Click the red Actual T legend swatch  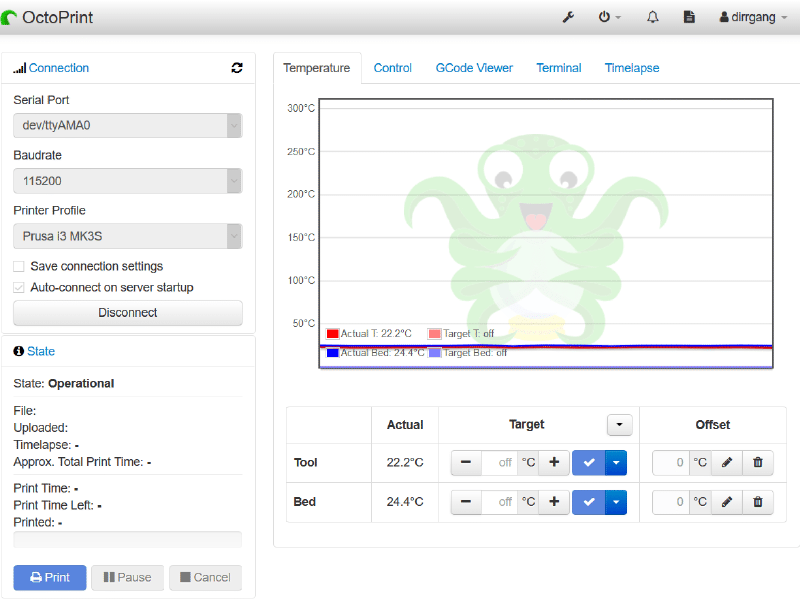pyautogui.click(x=333, y=334)
